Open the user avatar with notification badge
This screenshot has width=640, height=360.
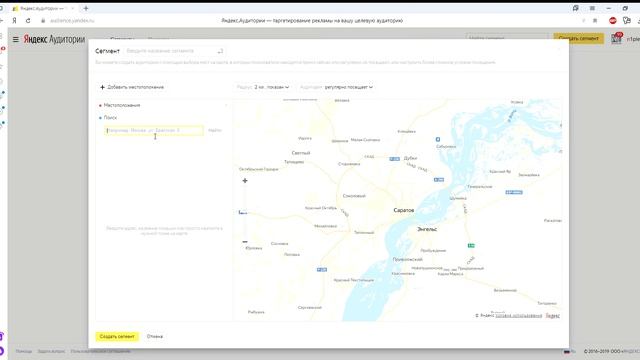point(616,38)
